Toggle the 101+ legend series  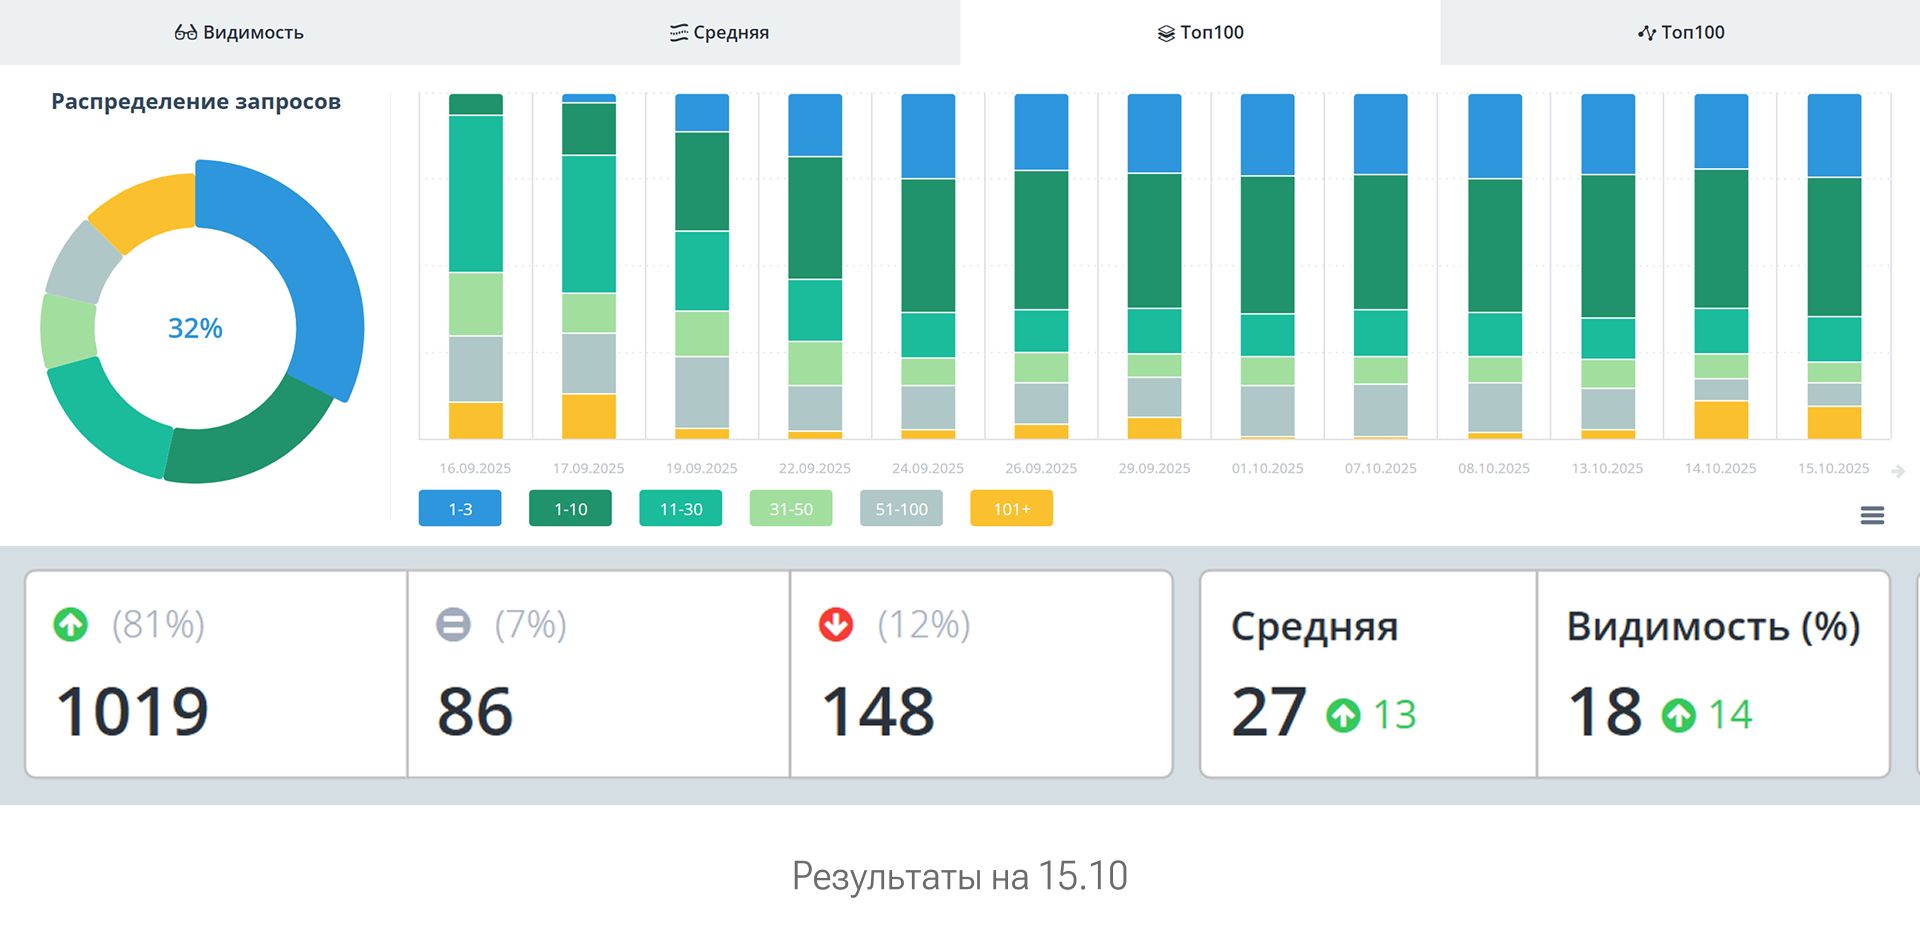coord(1011,509)
